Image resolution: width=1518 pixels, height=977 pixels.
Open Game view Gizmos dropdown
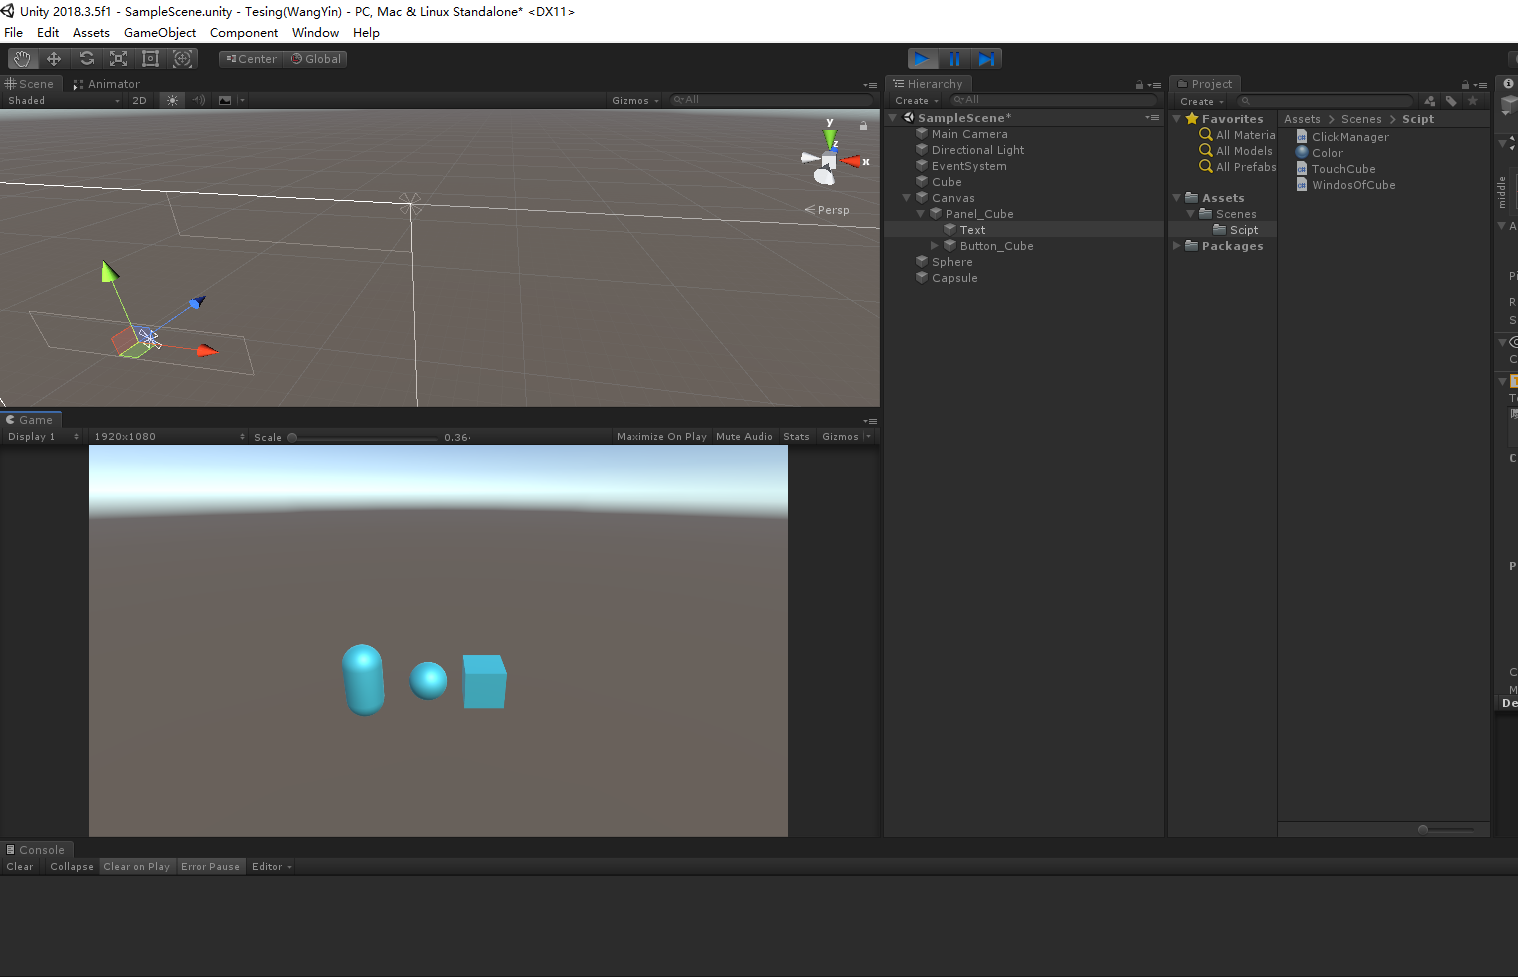846,436
